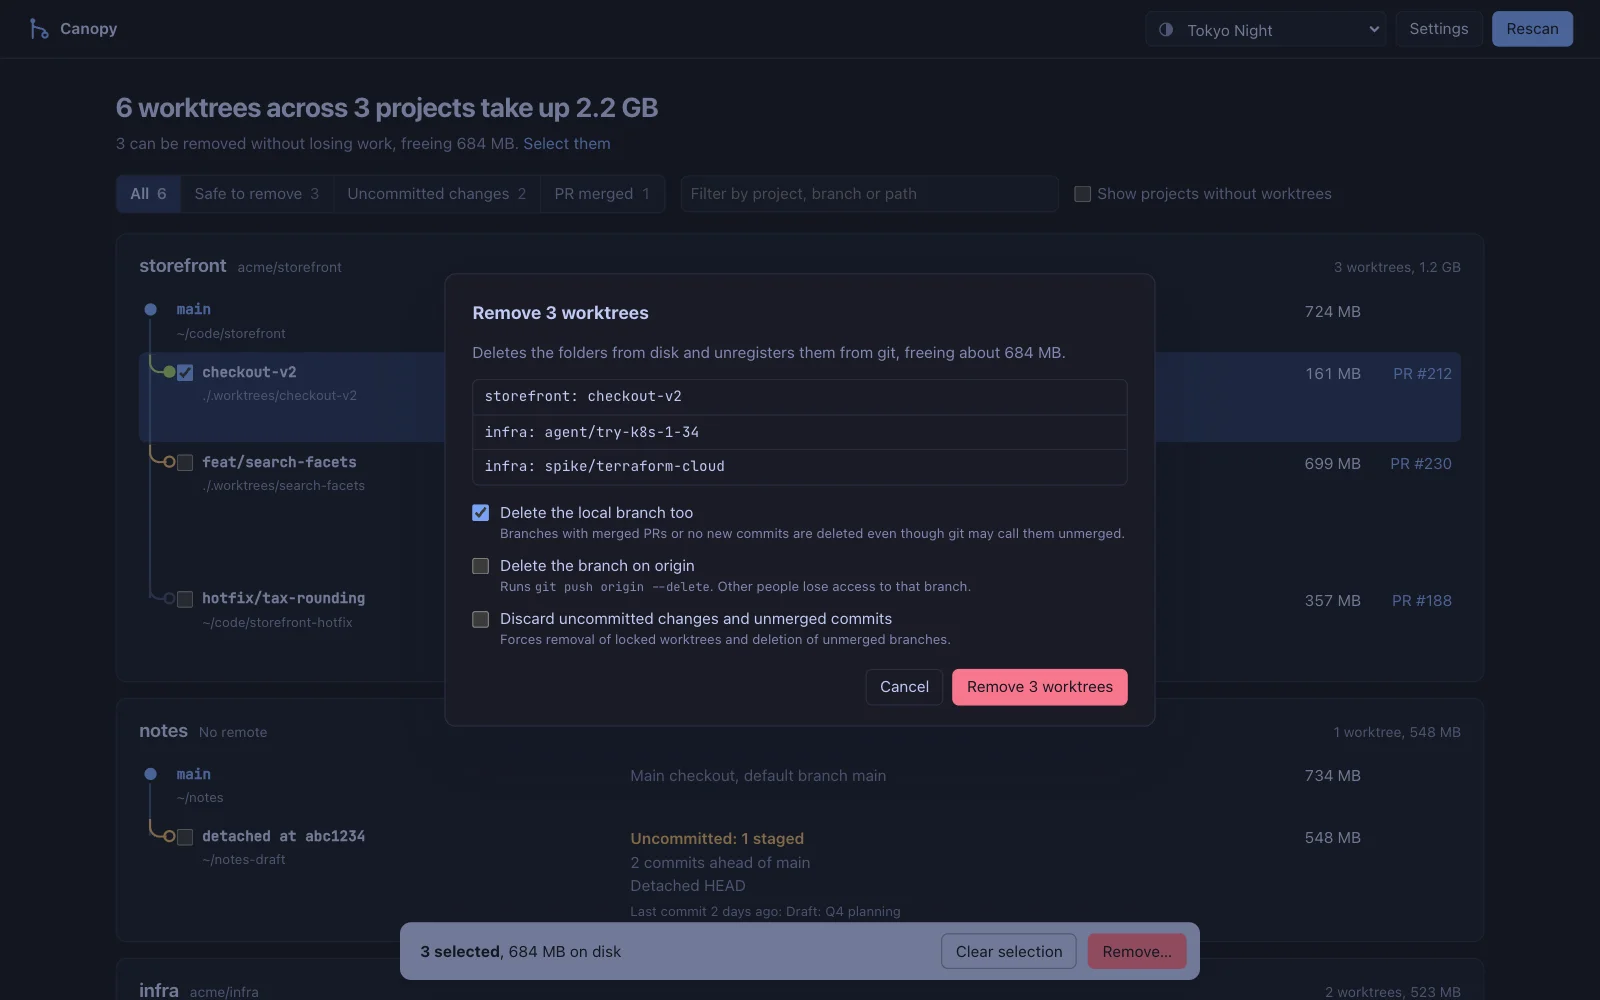Click the feat/search-facets branch name
Image resolution: width=1600 pixels, height=1000 pixels.
pos(279,462)
